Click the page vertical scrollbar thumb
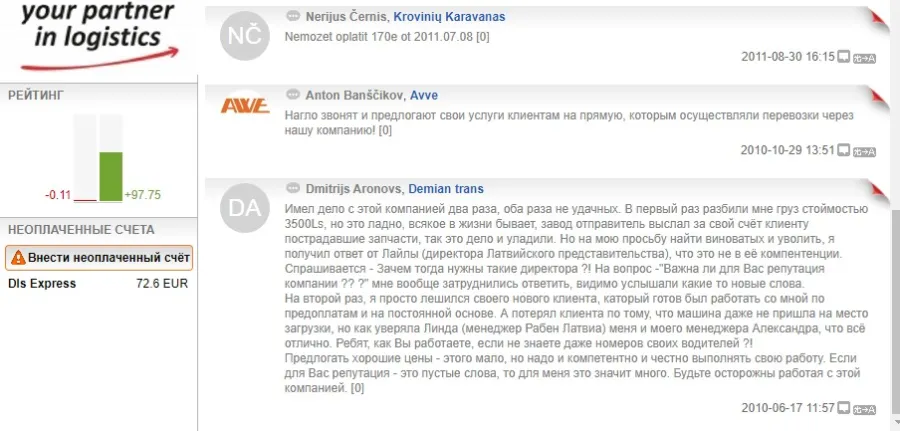This screenshot has height=431, width=900. pyautogui.click(x=895, y=310)
